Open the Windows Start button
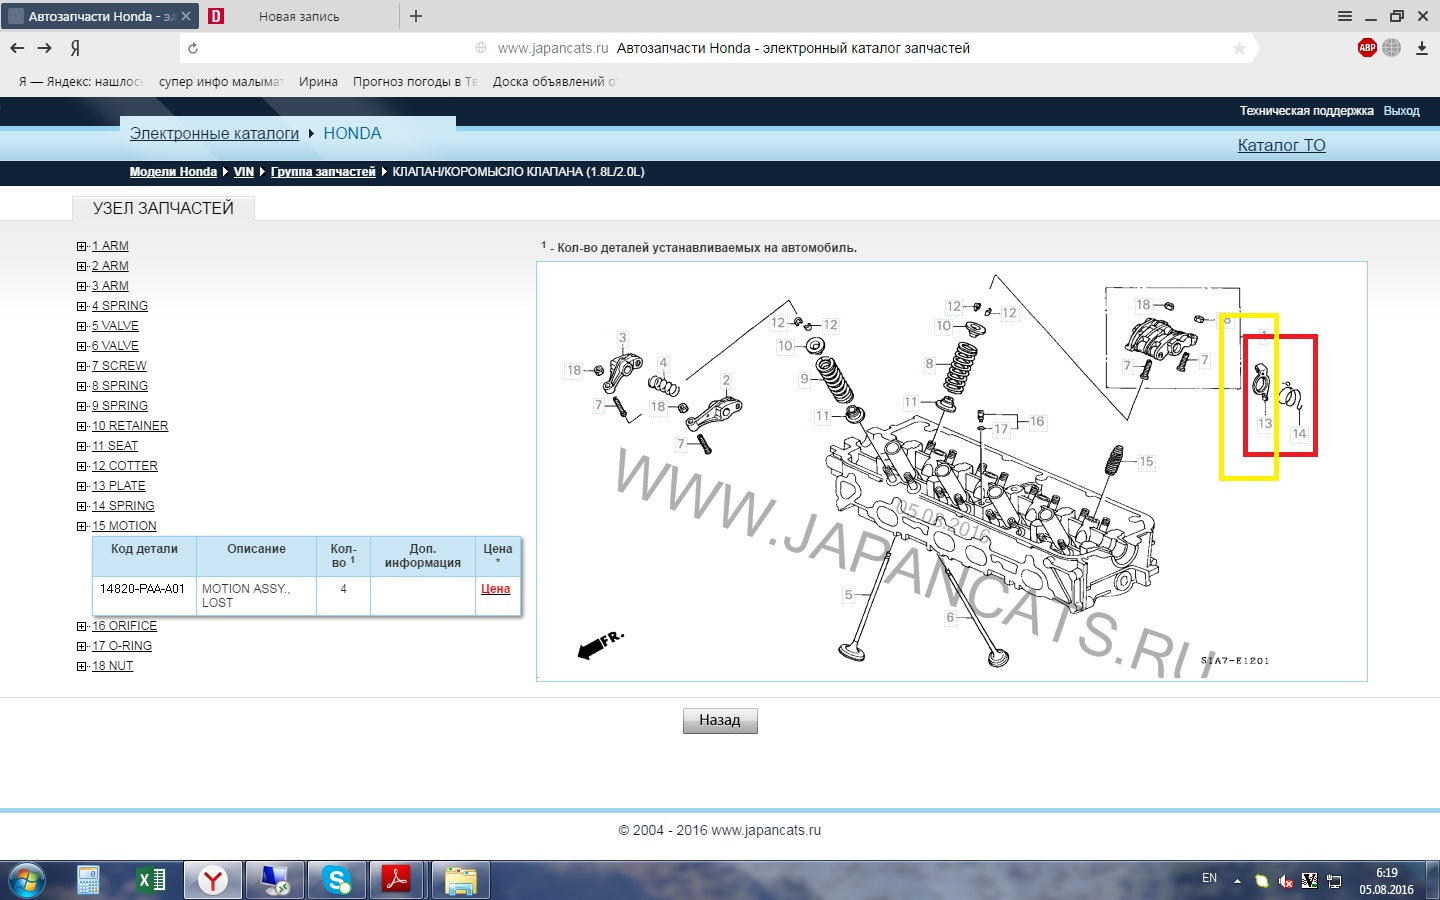The width and height of the screenshot is (1440, 900). click(27, 880)
